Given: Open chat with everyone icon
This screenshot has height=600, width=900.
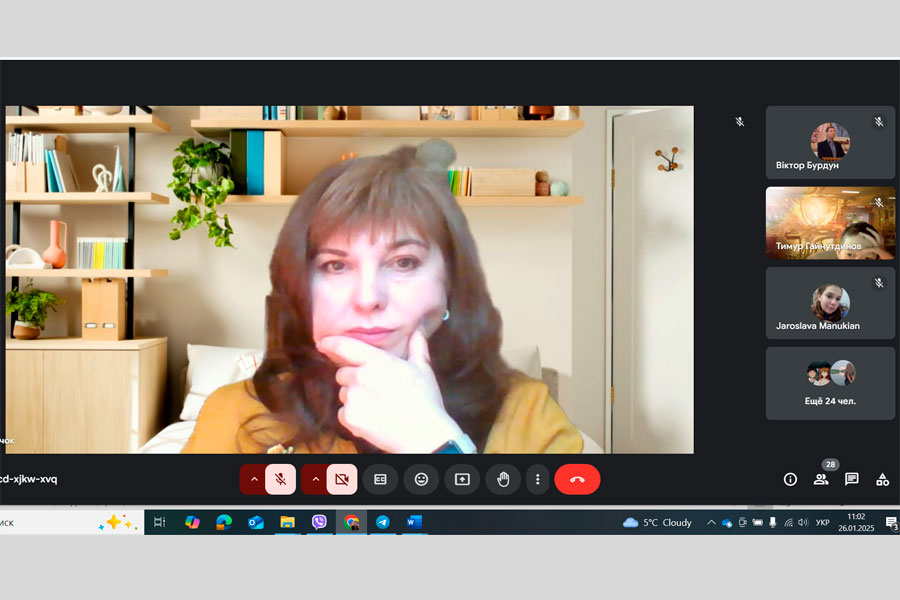Looking at the screenshot, I should pyautogui.click(x=852, y=479).
